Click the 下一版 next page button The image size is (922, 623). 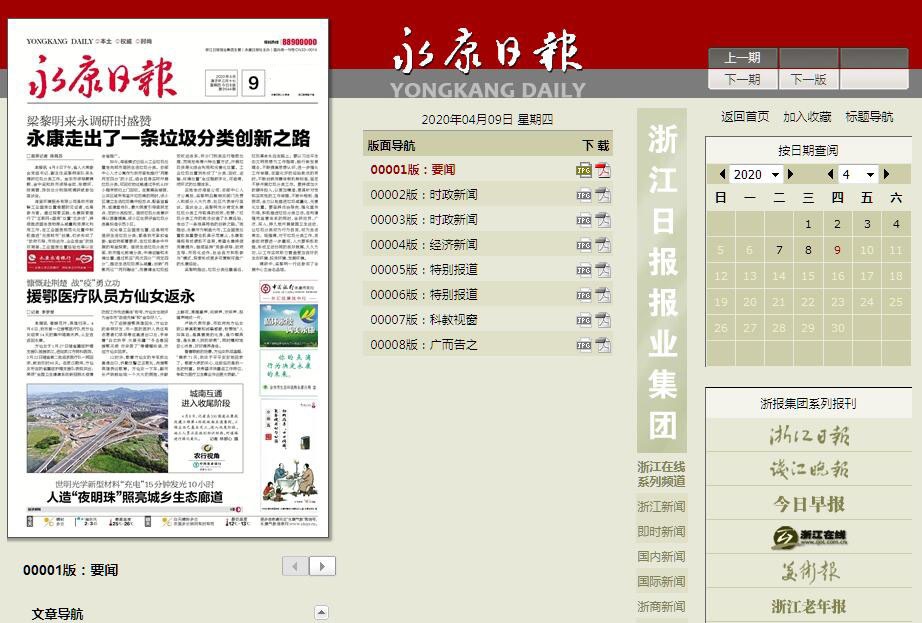pos(808,79)
